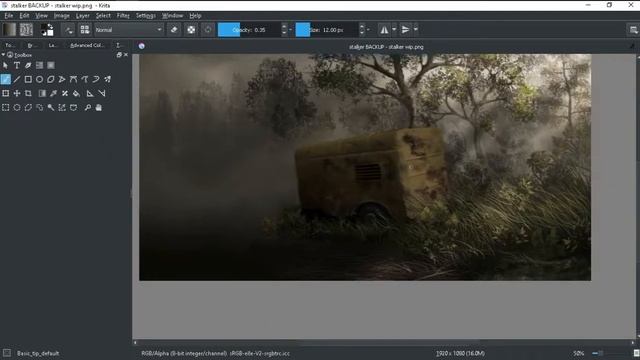This screenshot has width=640, height=360.
Task: Select the Transform tool
Action: point(5,93)
